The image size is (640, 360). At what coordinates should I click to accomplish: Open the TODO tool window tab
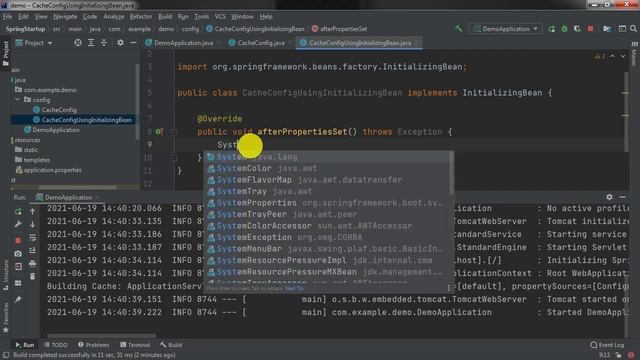(56, 345)
